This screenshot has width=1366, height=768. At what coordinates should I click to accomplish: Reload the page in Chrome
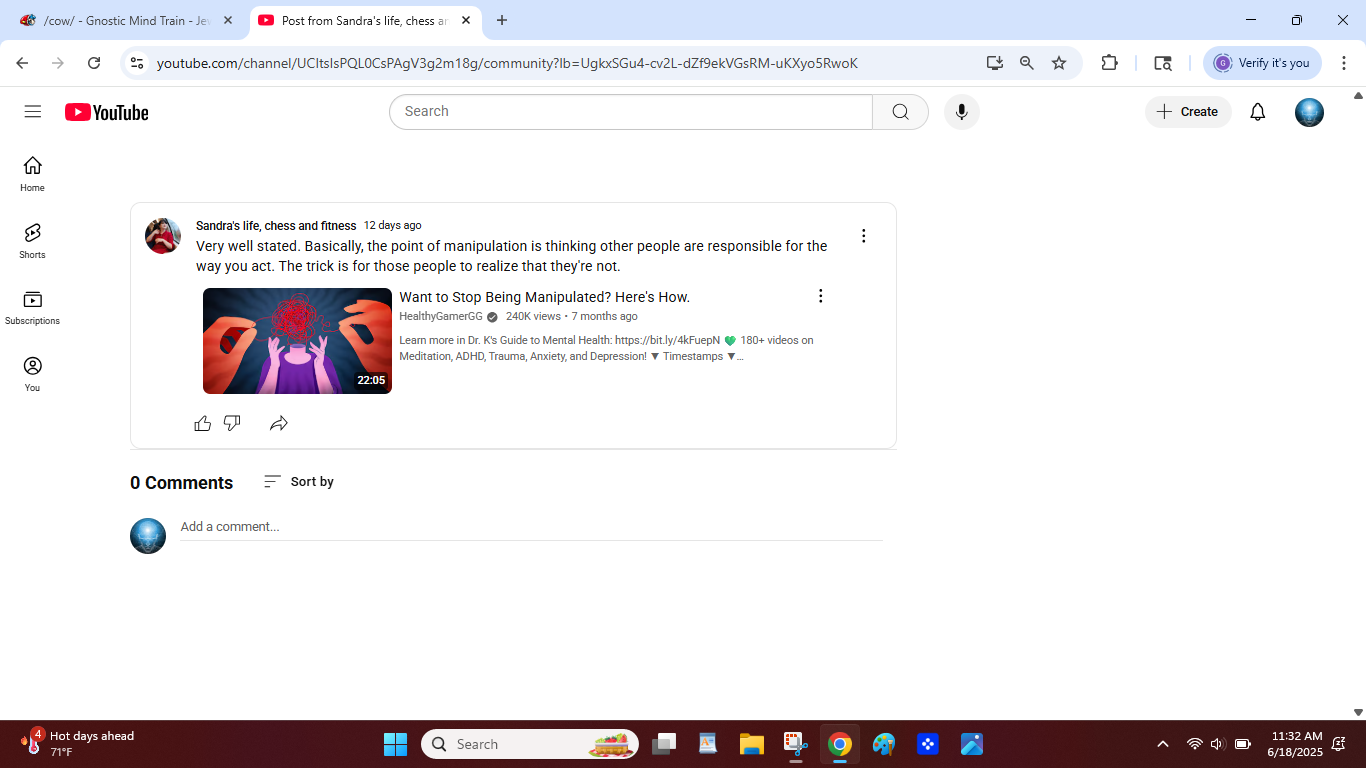(94, 63)
